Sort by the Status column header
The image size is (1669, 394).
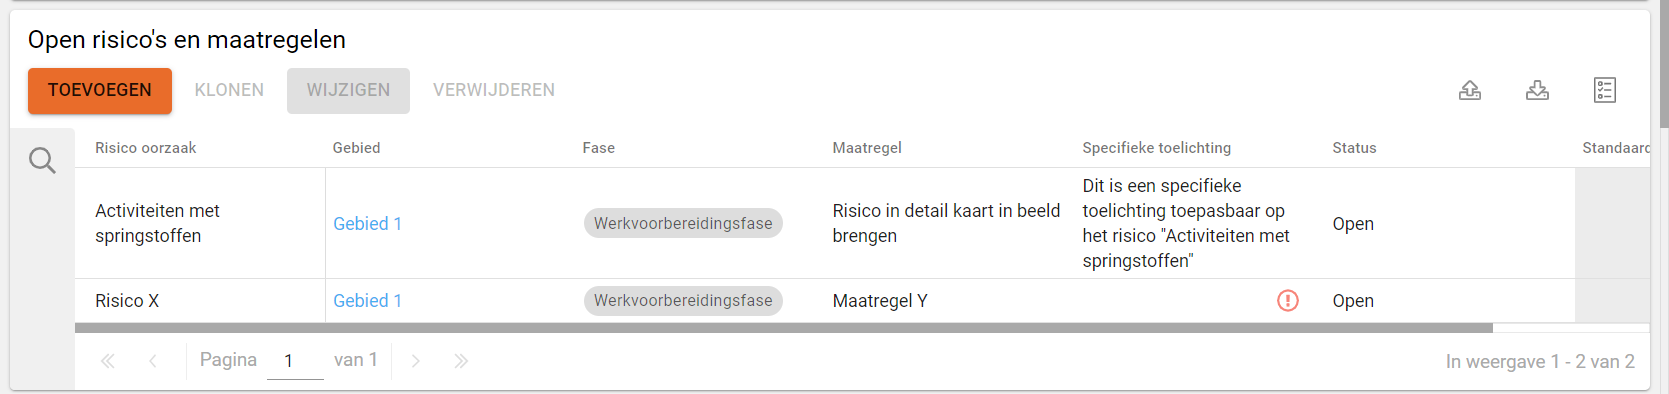[x=1354, y=148]
